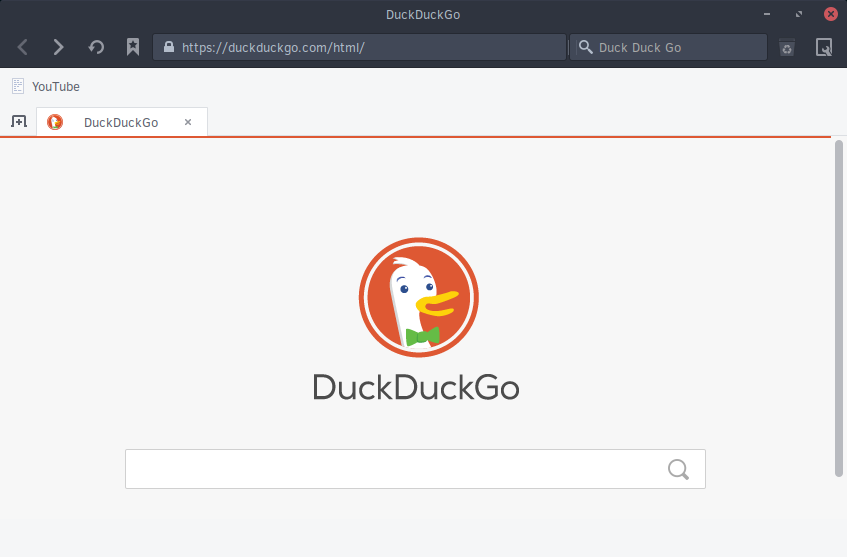Open the page menu icon in the toolbar

824,47
